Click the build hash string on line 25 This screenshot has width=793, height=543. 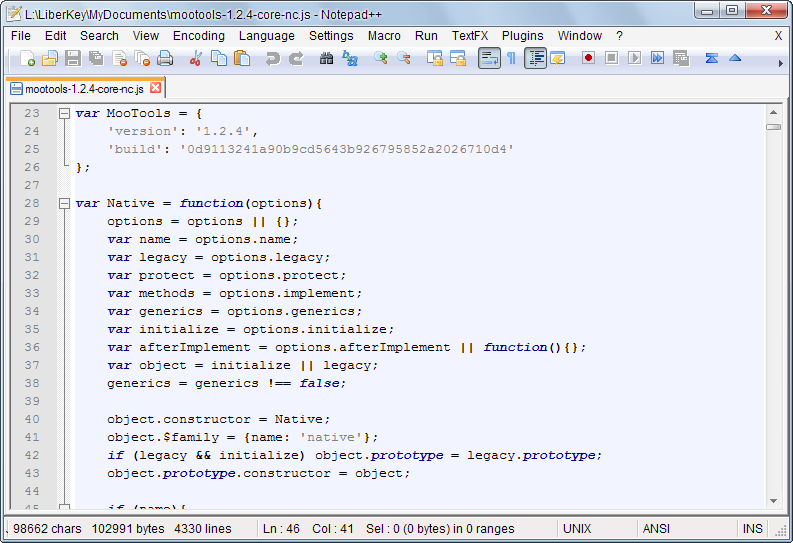click(346, 149)
